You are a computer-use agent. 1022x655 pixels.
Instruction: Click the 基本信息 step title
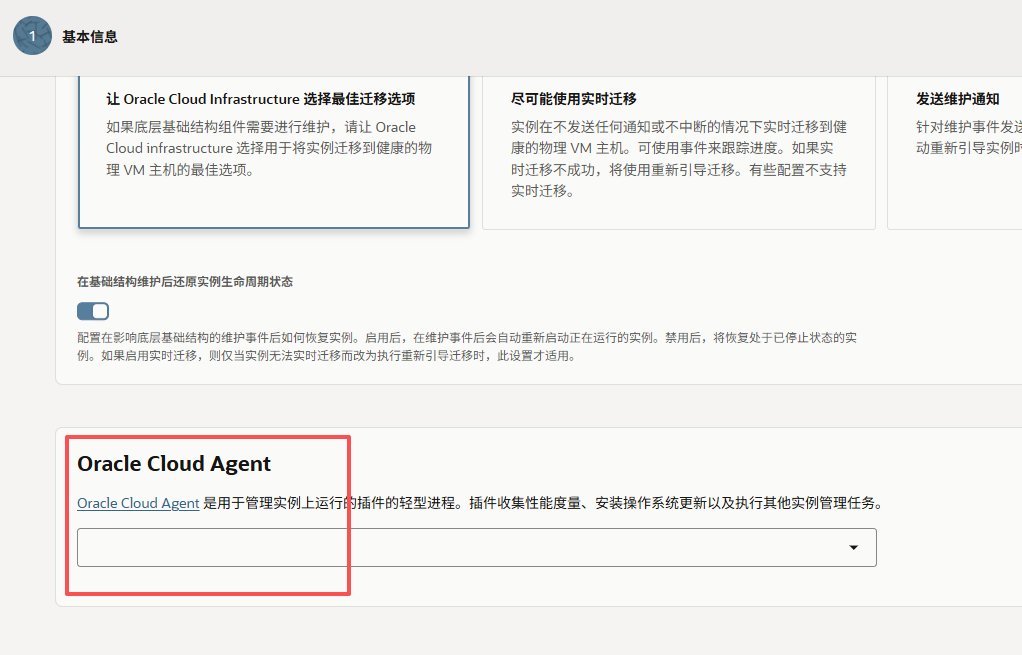coord(90,36)
